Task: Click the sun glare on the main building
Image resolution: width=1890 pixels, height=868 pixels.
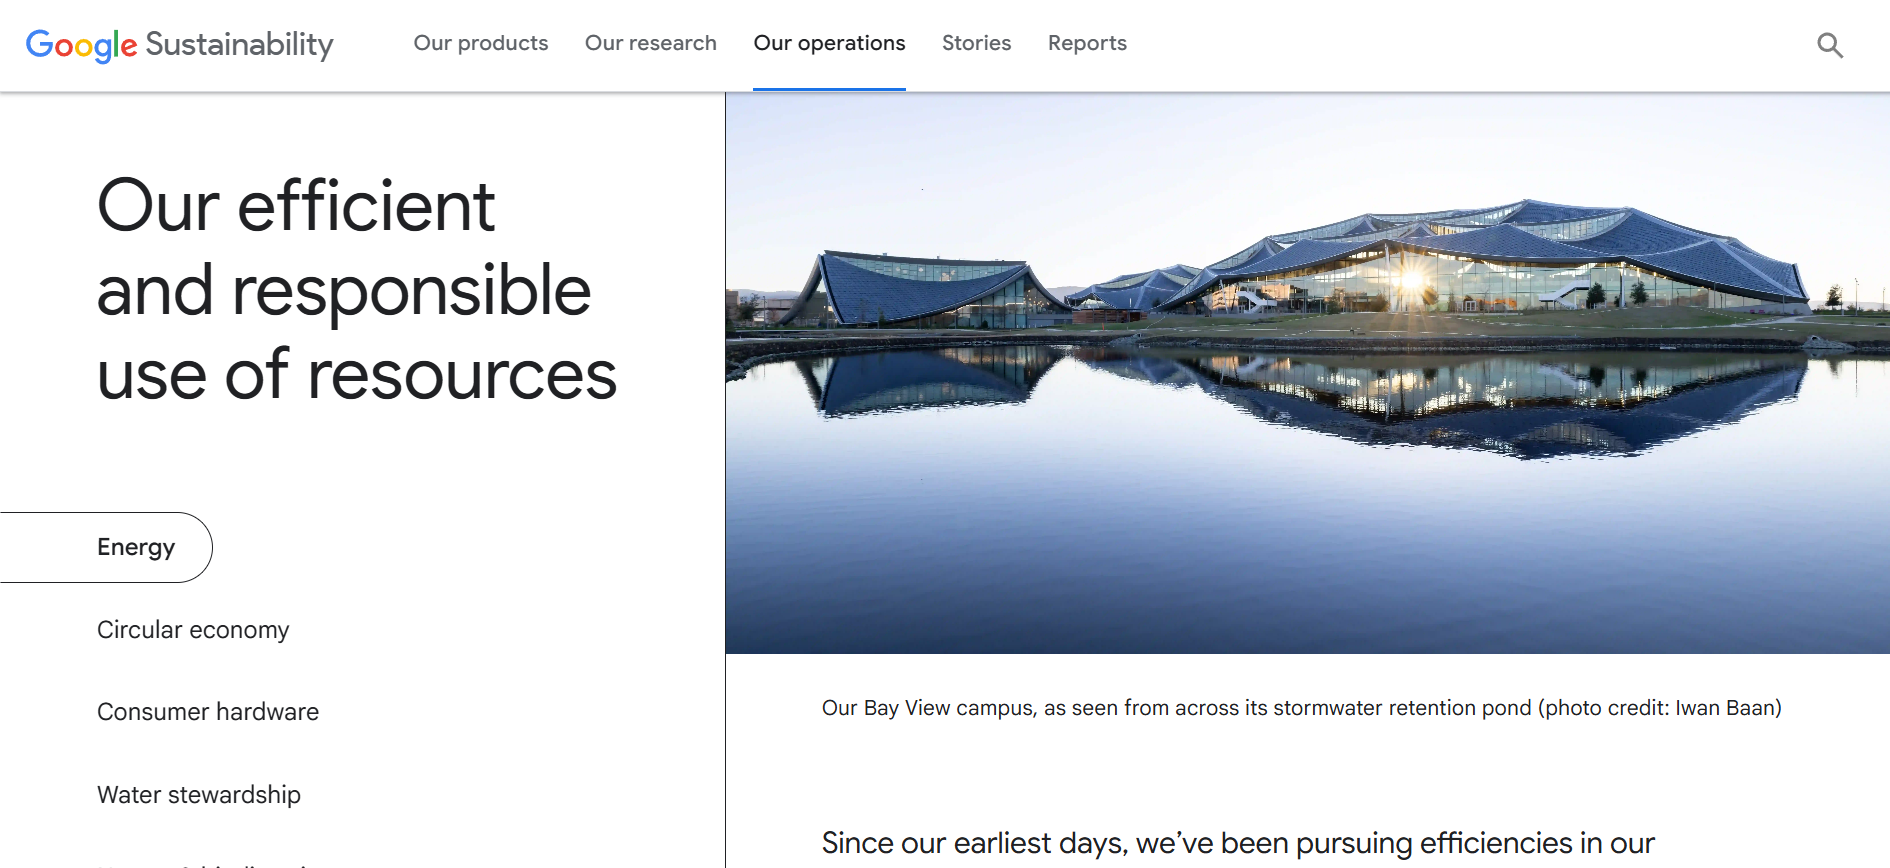Action: pos(1411,279)
